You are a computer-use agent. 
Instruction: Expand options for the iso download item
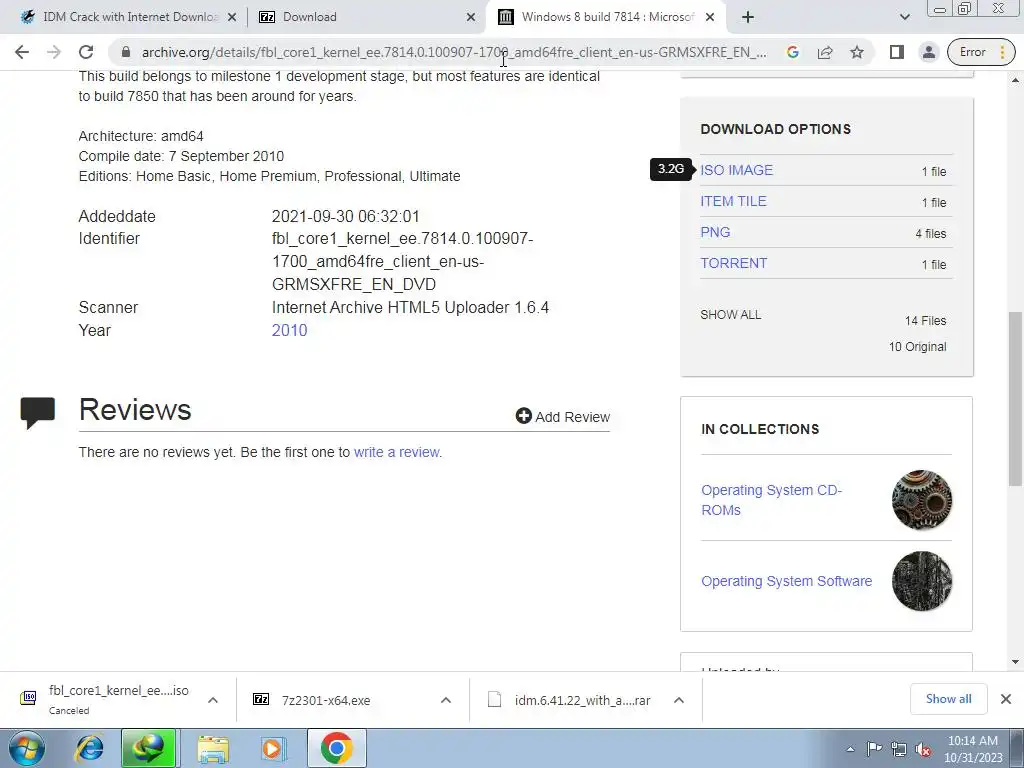pos(213,700)
